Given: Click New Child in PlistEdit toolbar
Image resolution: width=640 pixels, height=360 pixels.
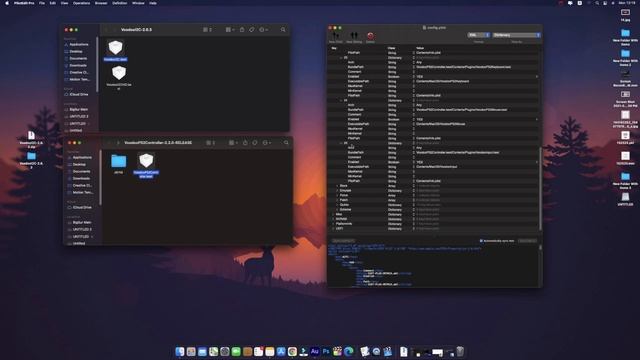Looking at the screenshot, I should click(x=336, y=37).
